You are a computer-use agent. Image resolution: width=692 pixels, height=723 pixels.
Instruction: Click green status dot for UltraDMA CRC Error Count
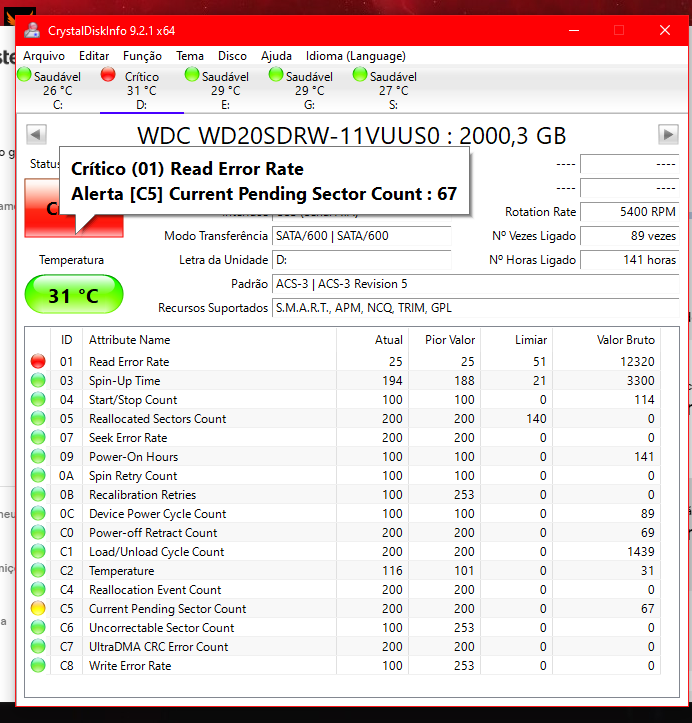38,646
